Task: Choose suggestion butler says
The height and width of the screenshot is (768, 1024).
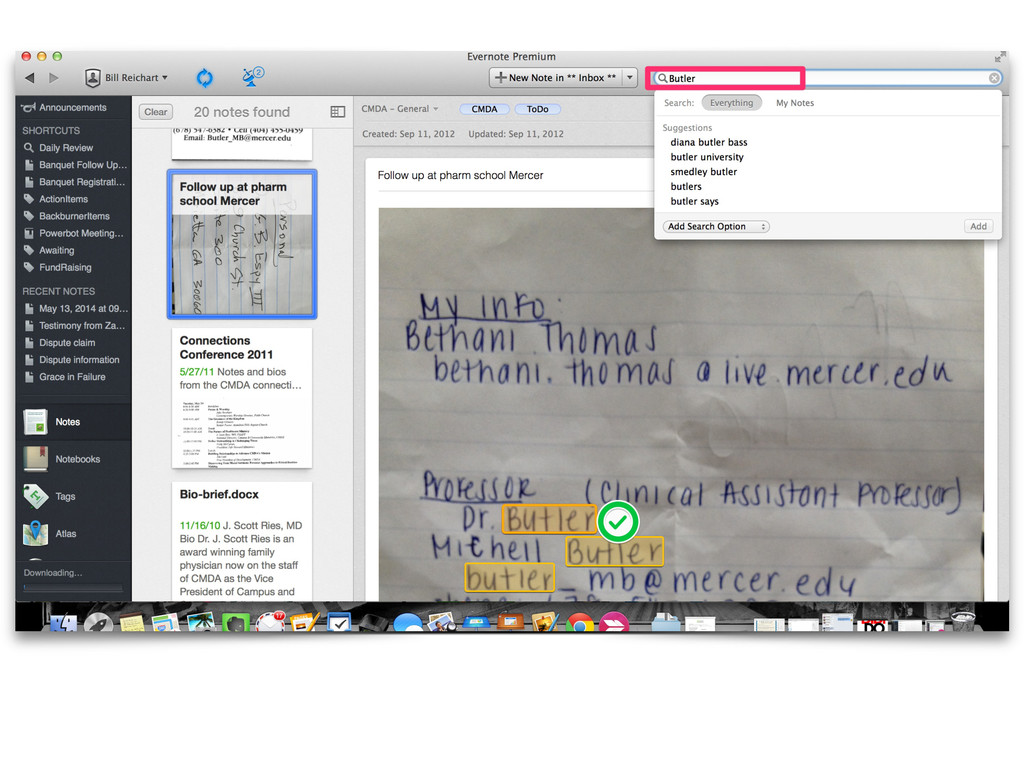Action: pyautogui.click(x=694, y=202)
